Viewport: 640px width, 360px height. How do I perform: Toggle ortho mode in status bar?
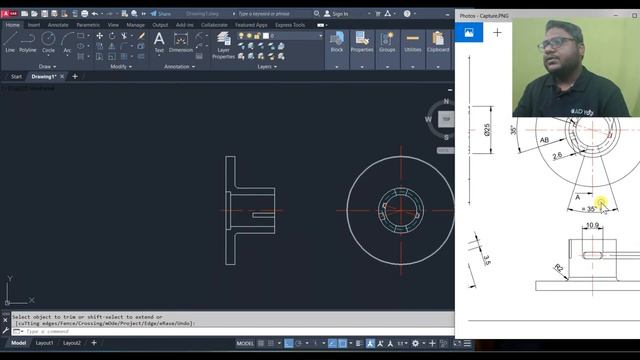[289, 343]
